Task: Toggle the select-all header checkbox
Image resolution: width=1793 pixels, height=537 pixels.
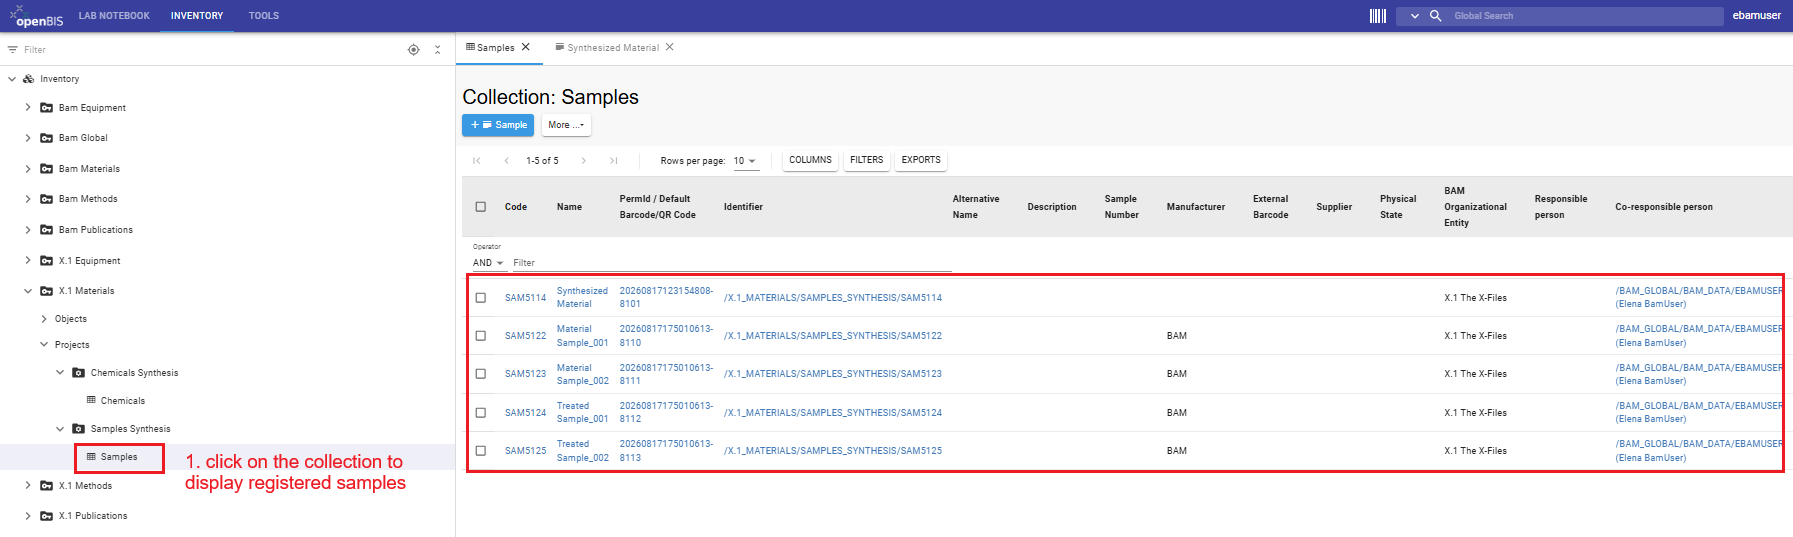Action: tap(481, 207)
